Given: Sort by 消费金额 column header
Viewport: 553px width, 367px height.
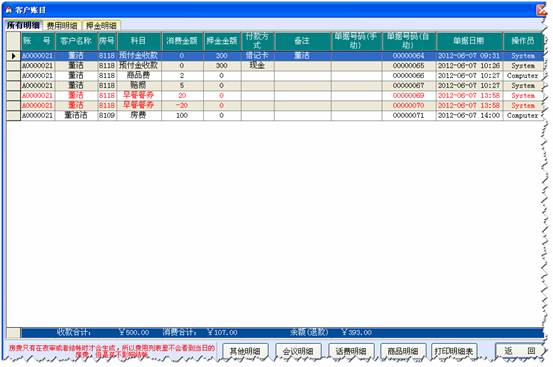Looking at the screenshot, I should pyautogui.click(x=182, y=41).
